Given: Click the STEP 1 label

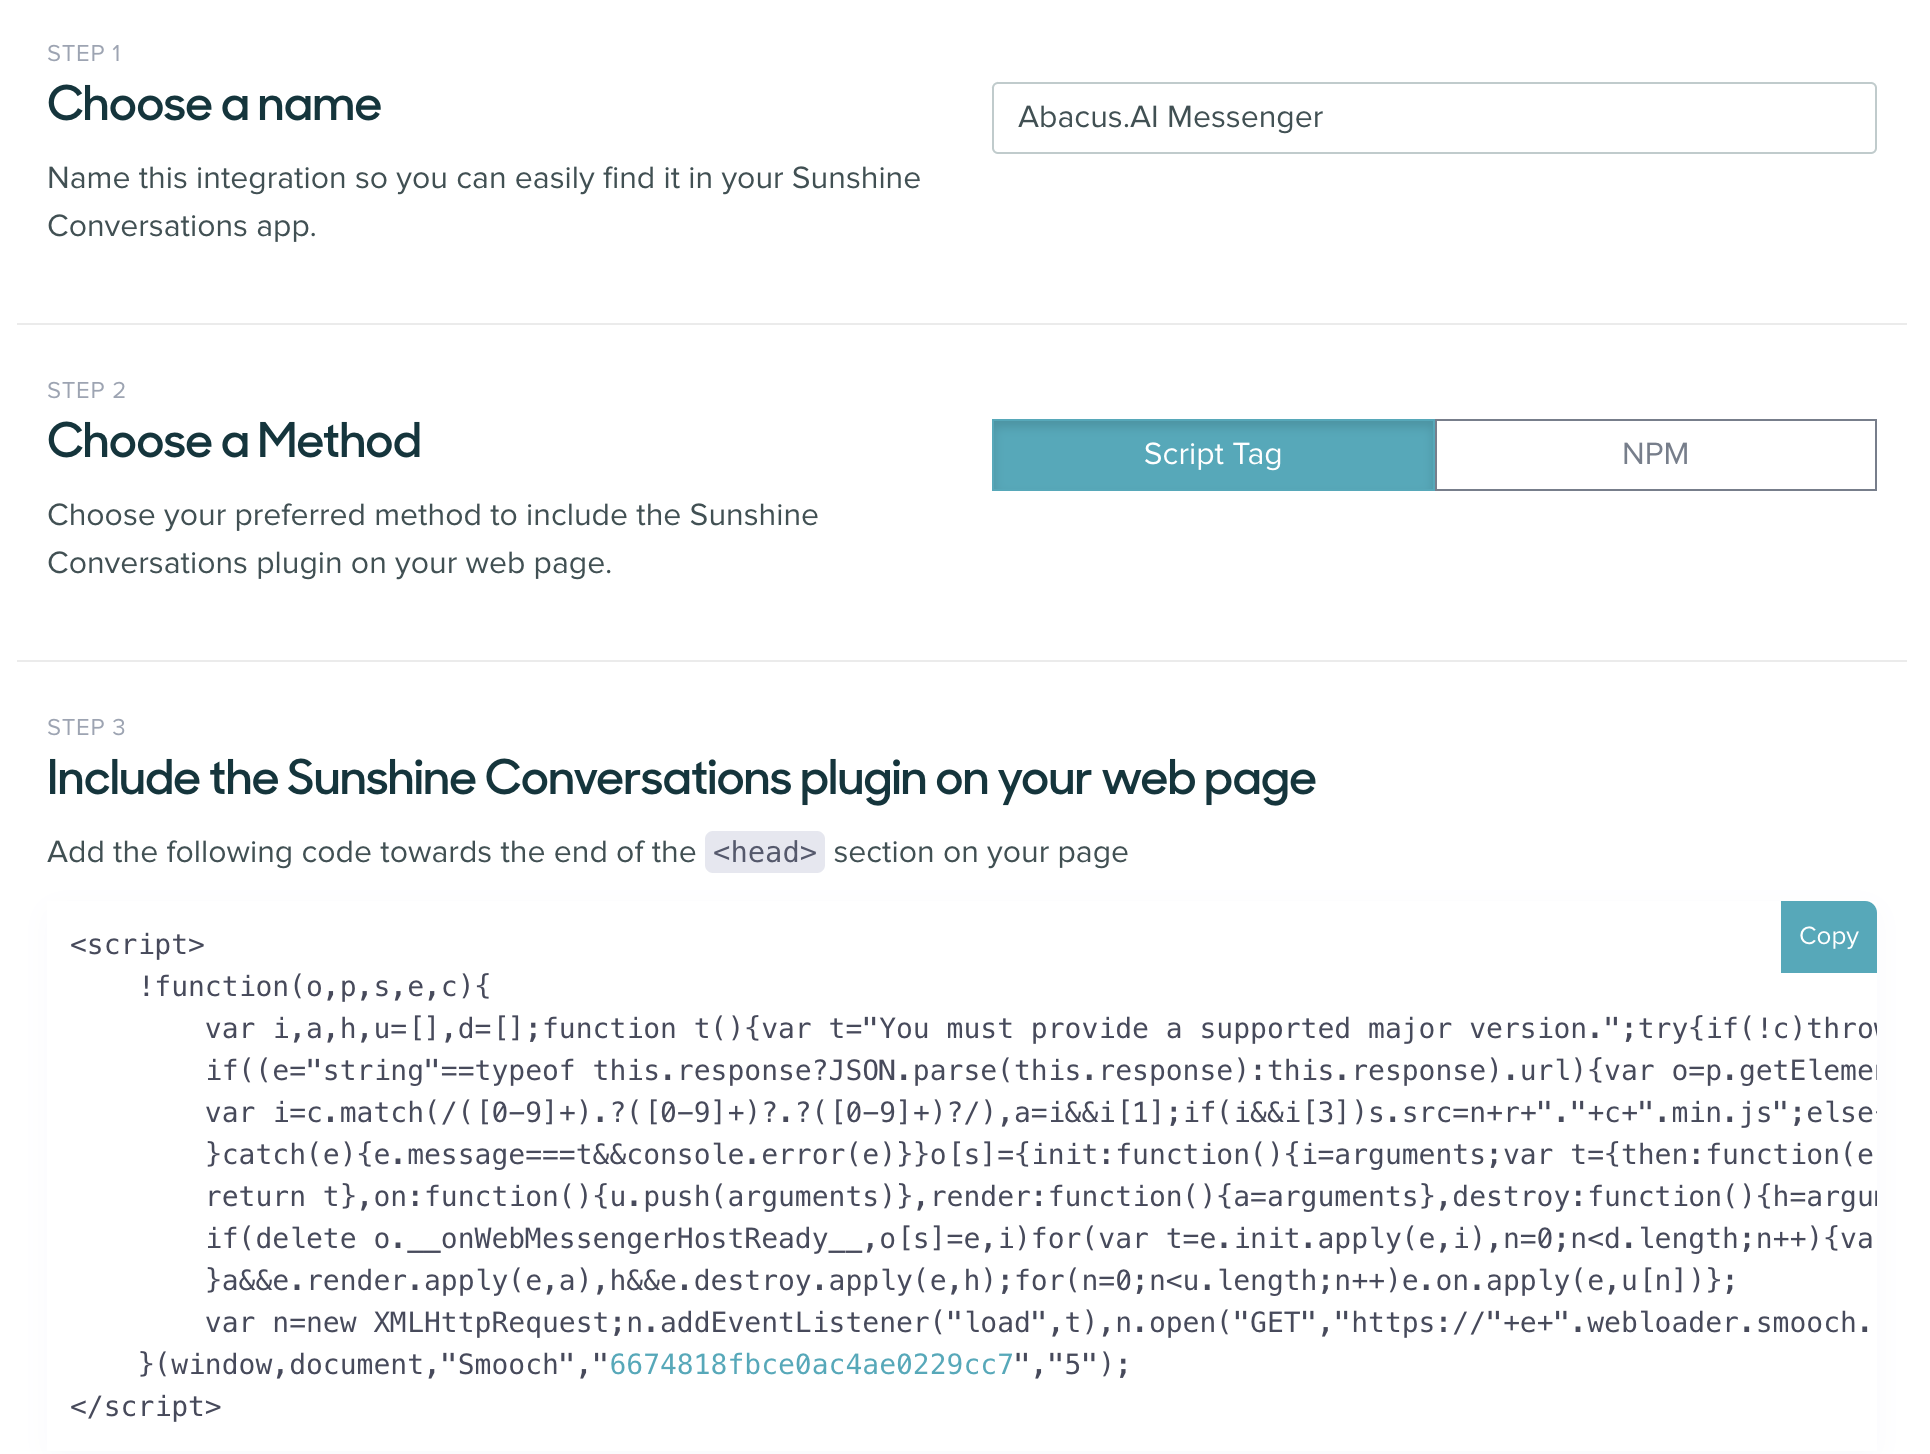Looking at the screenshot, I should tap(84, 53).
